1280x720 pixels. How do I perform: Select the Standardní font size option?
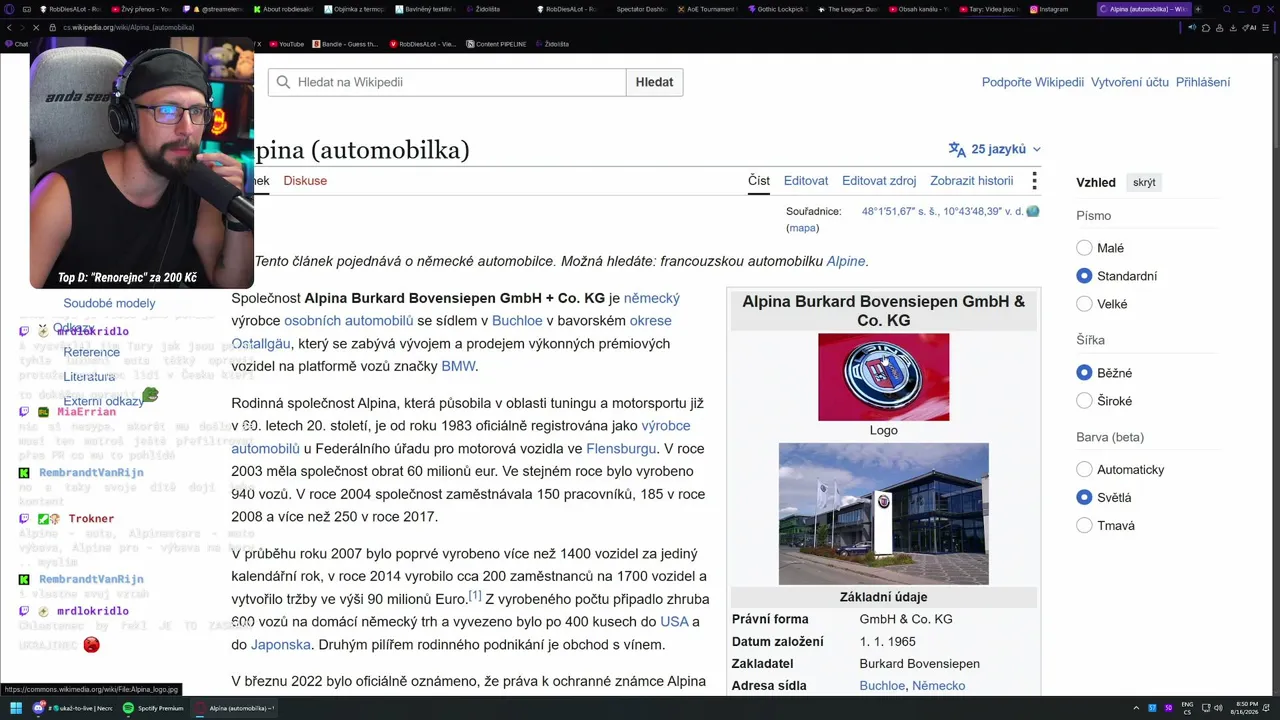(x=1084, y=276)
